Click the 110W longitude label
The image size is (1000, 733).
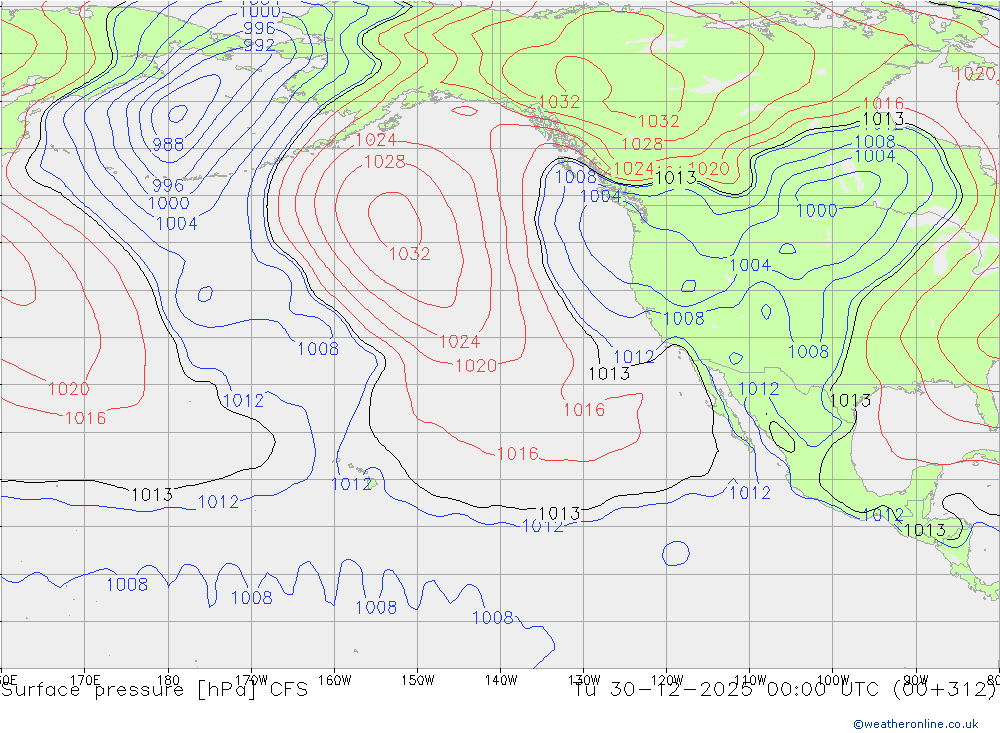click(750, 680)
